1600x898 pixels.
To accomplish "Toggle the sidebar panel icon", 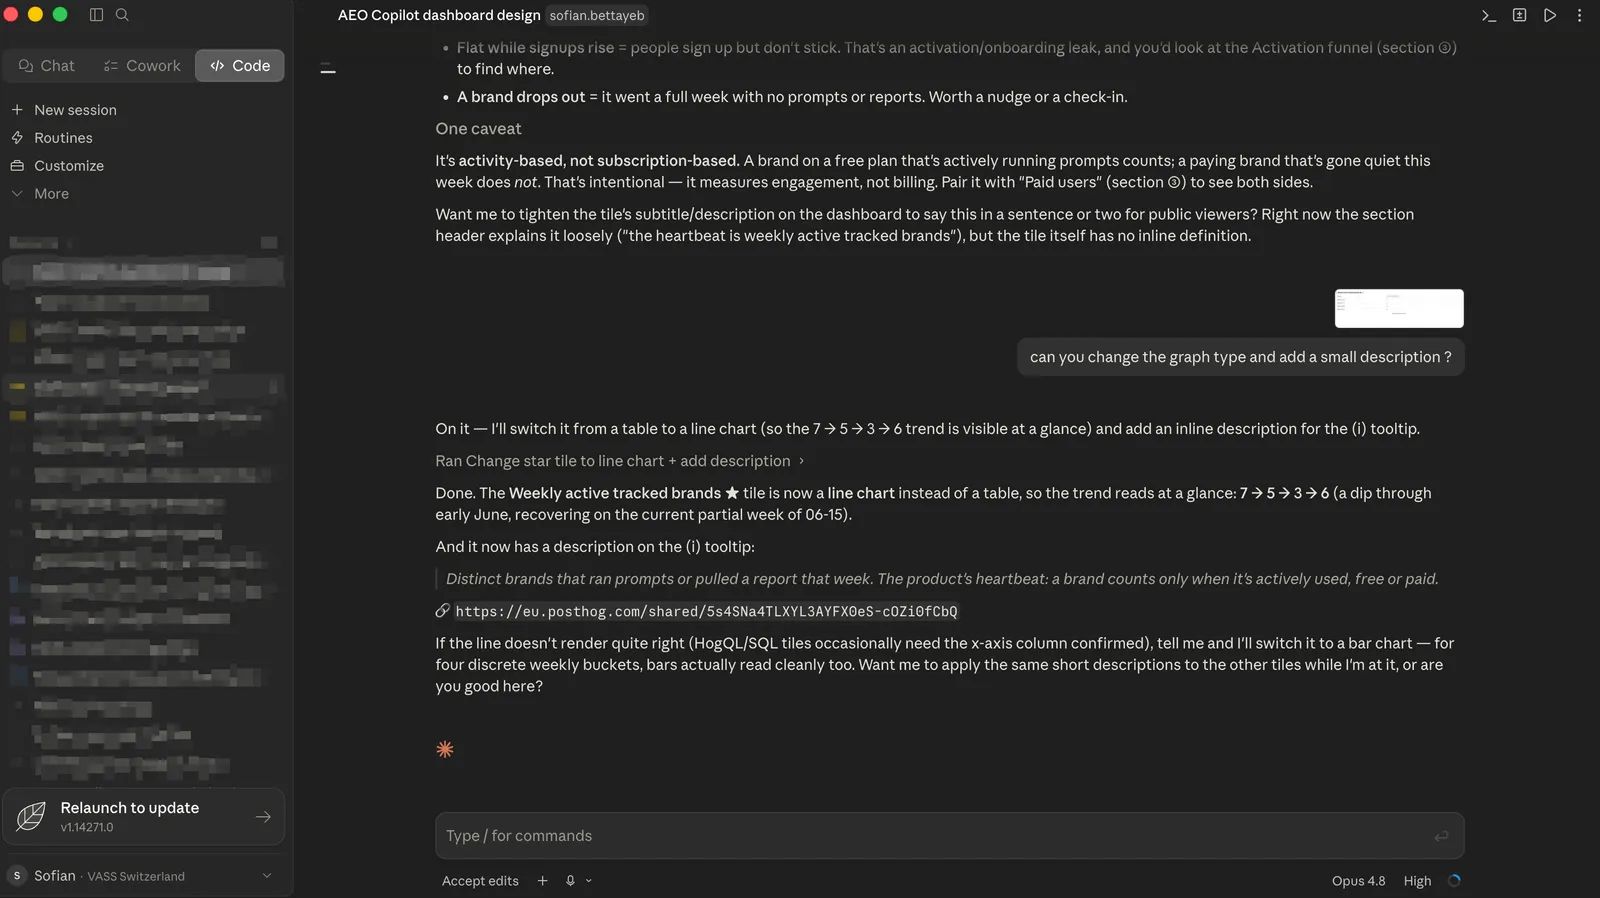I will tap(96, 15).
